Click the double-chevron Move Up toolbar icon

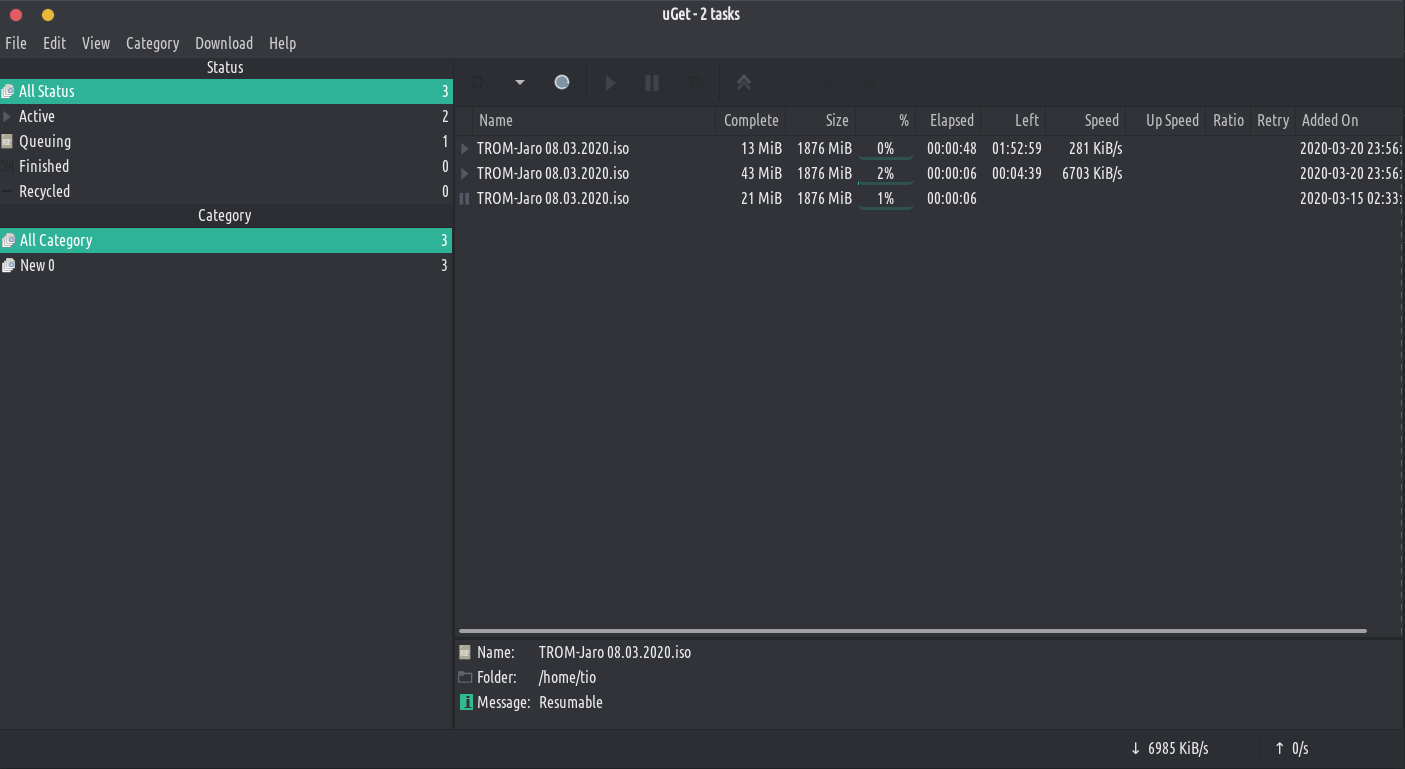point(744,83)
